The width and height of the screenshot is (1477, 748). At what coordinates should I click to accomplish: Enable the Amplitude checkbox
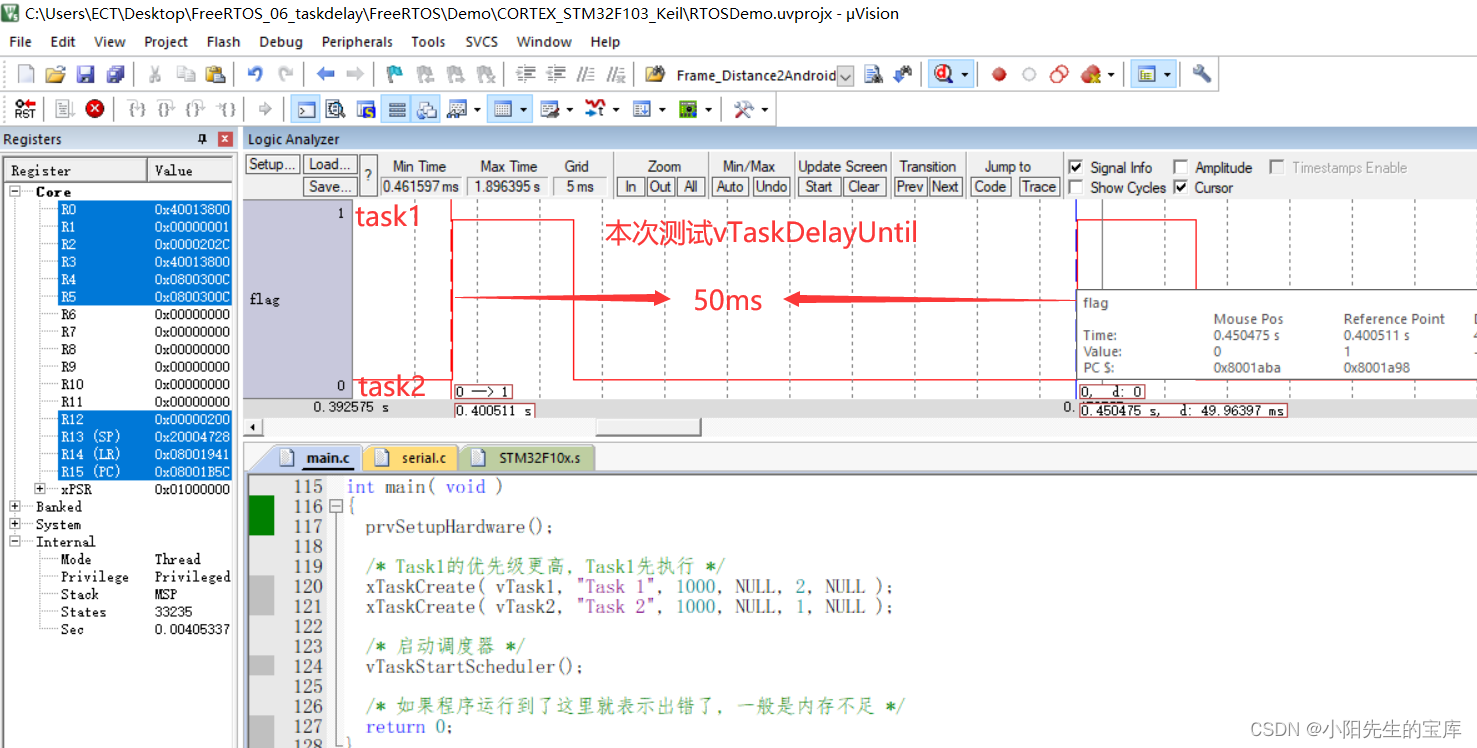click(x=1180, y=167)
